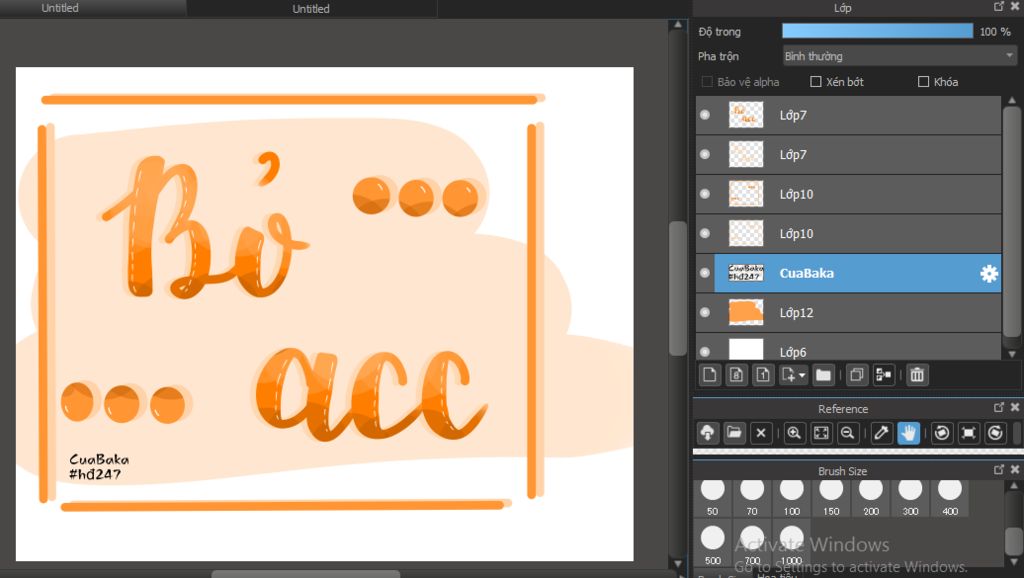Switch to the first Untitled tab
The image size is (1024, 578).
pos(60,8)
